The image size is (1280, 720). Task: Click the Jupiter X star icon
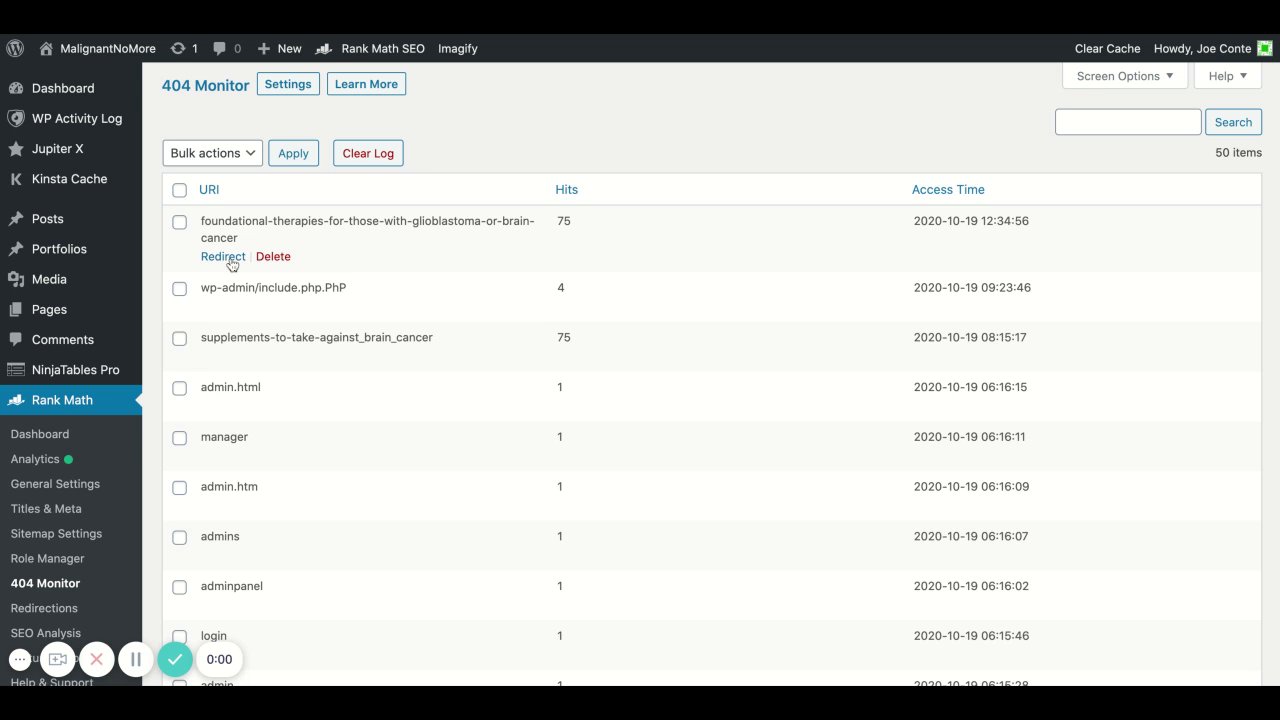point(16,149)
